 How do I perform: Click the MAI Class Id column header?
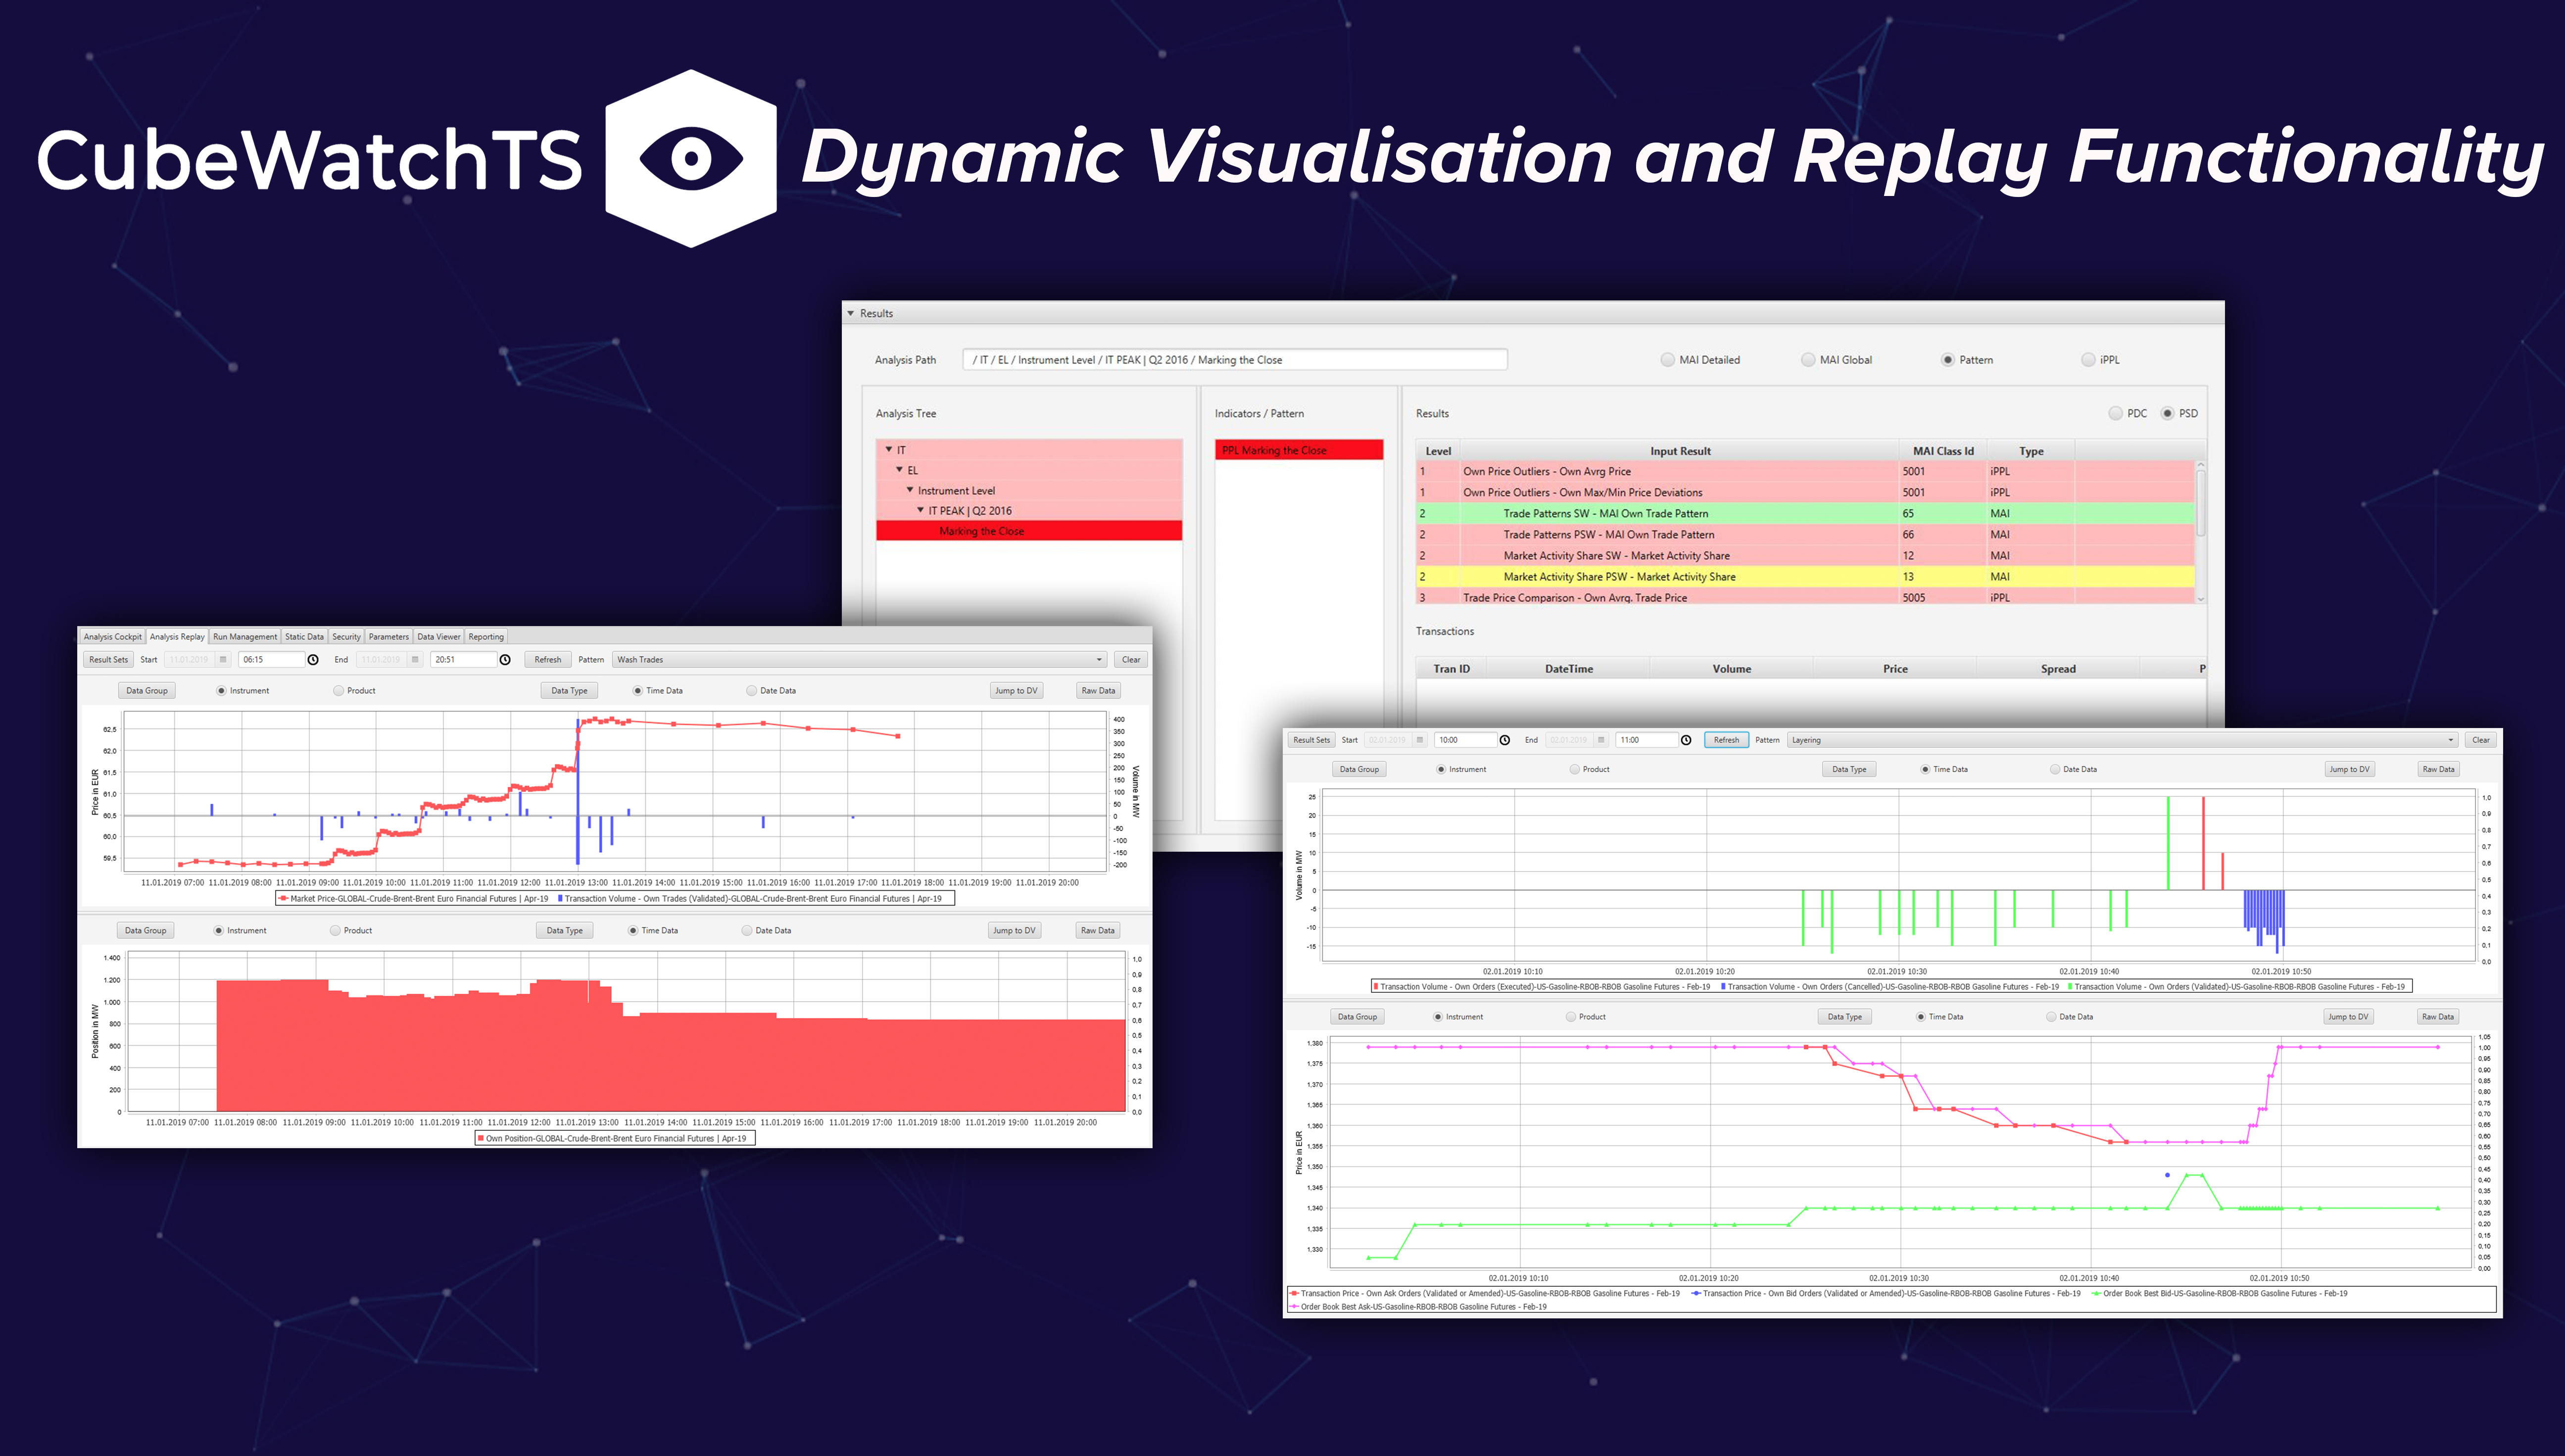coord(1942,451)
